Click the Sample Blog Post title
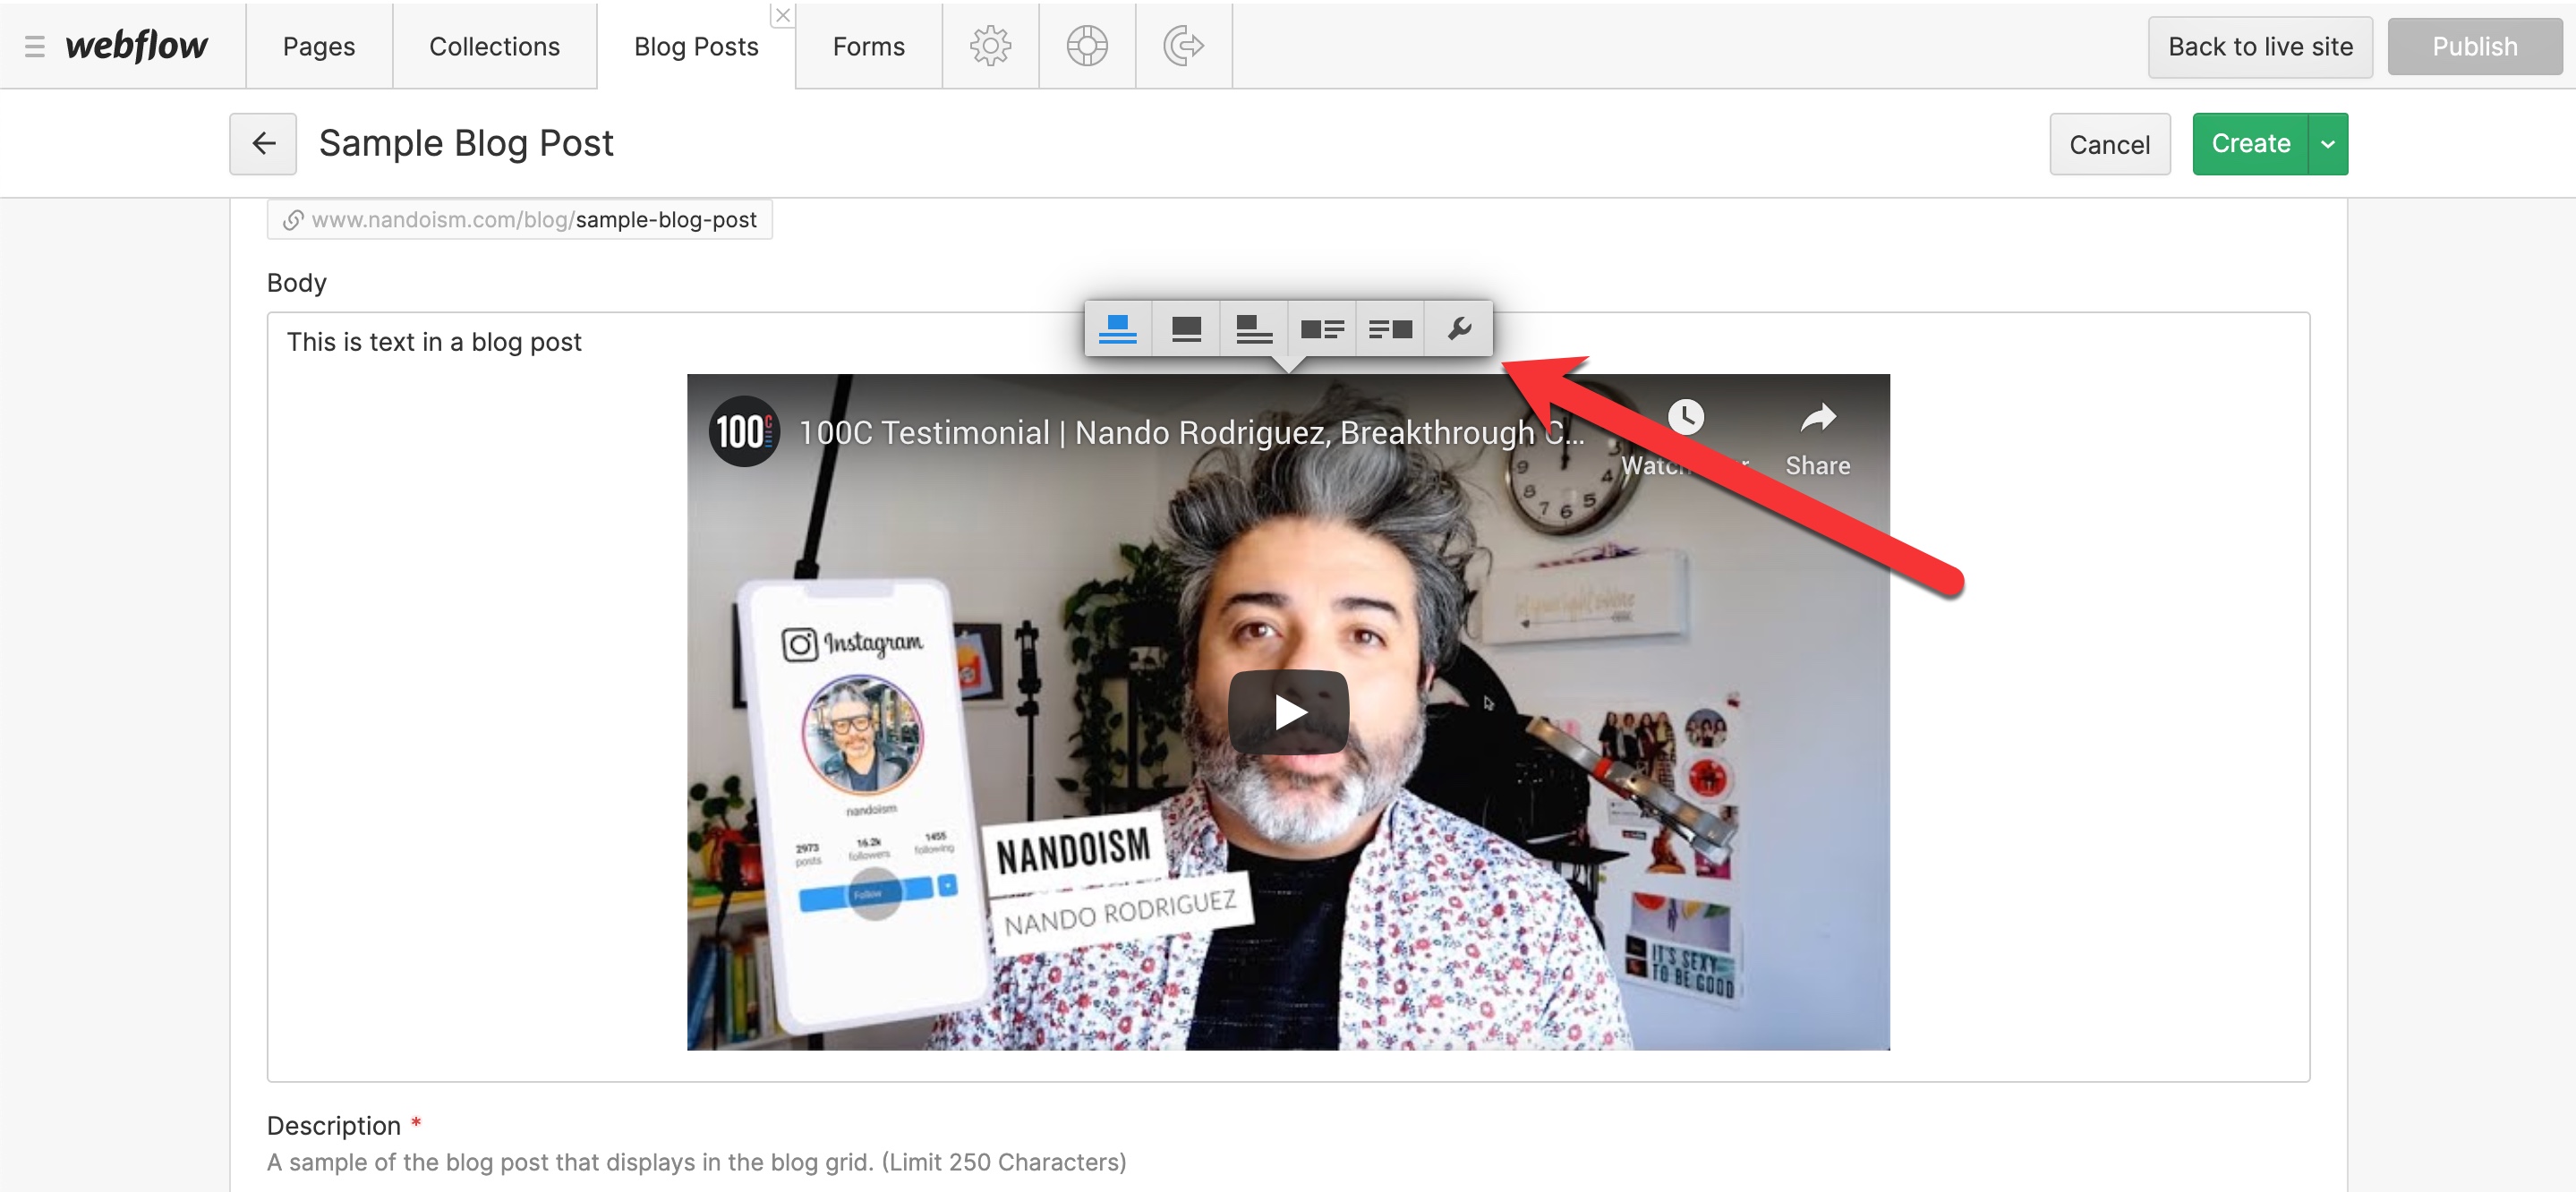Viewport: 2576px width, 1192px height. tap(466, 143)
